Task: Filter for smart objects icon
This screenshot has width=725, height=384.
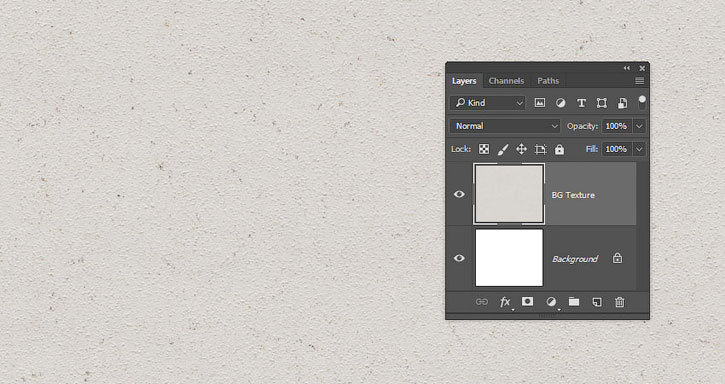Action: tap(622, 103)
